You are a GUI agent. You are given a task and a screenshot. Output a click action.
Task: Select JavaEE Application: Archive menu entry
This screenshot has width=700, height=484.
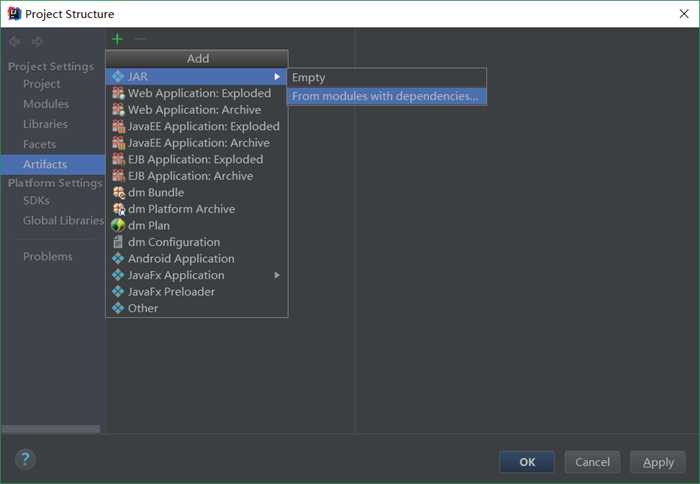click(196, 142)
